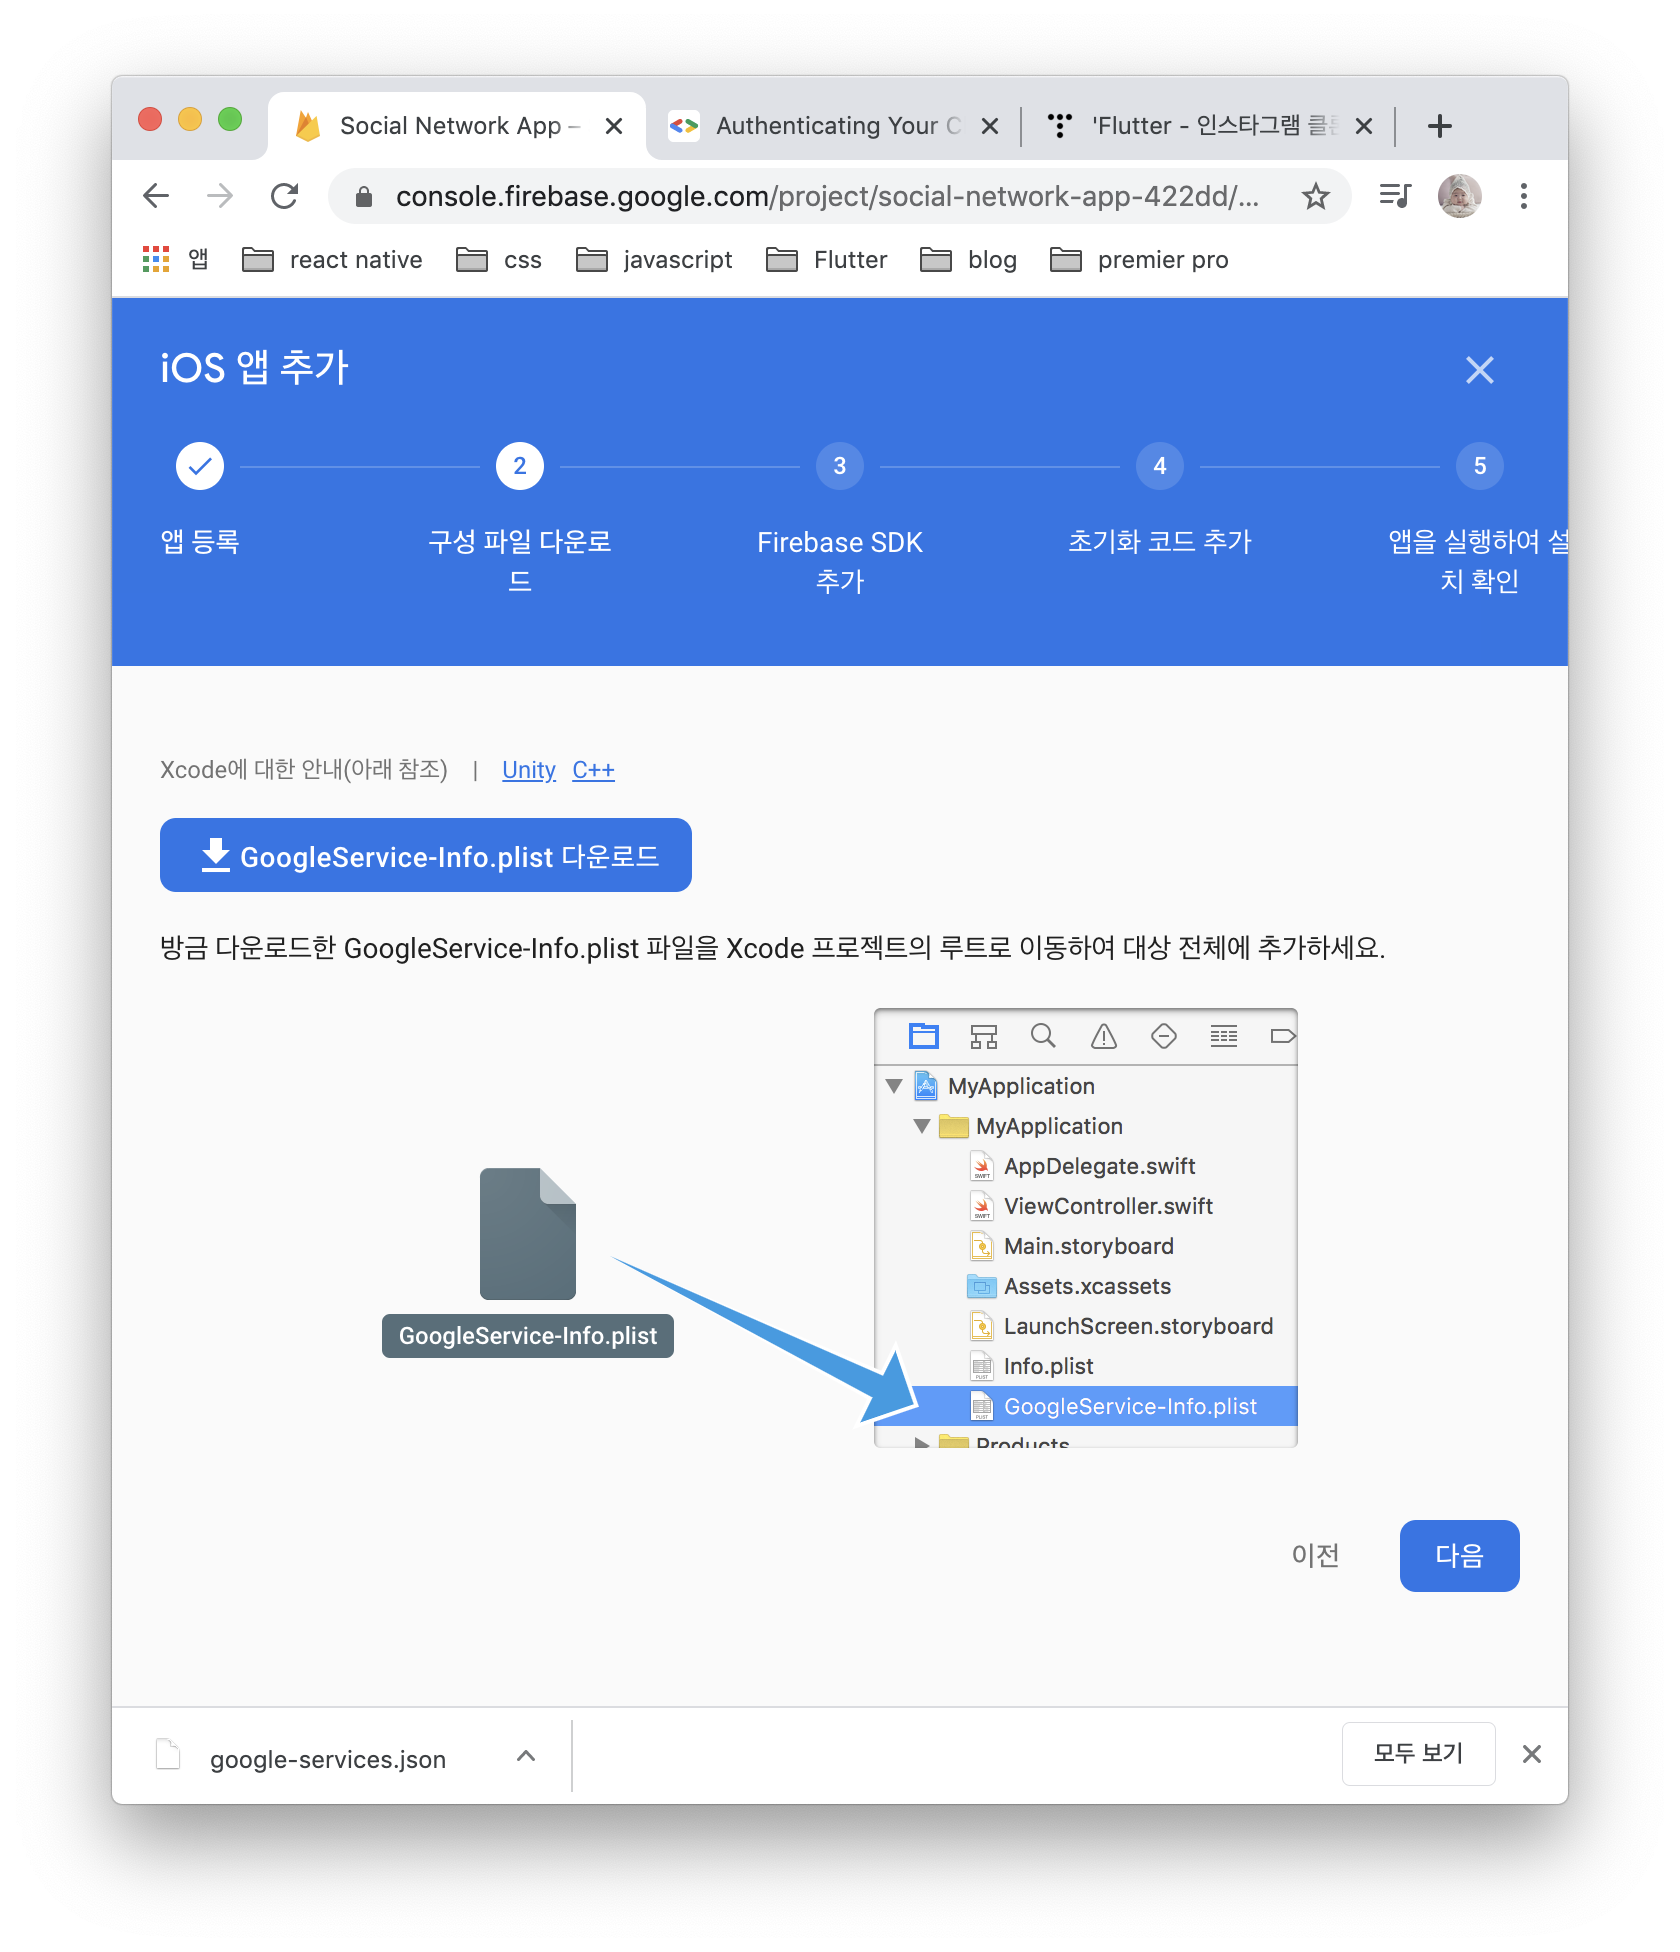The height and width of the screenshot is (1952, 1680).
Task: Dismiss the downloads bar
Action: tap(1532, 1754)
